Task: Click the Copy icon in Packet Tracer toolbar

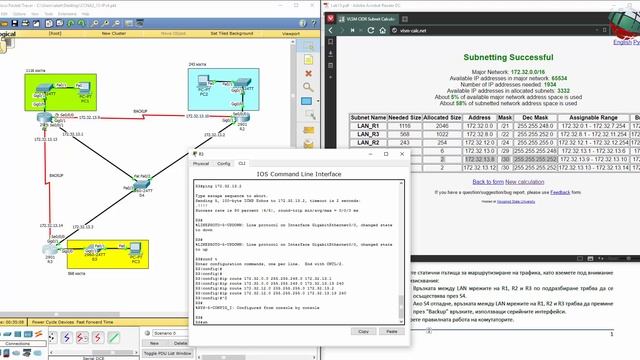Action: [x=49, y=23]
